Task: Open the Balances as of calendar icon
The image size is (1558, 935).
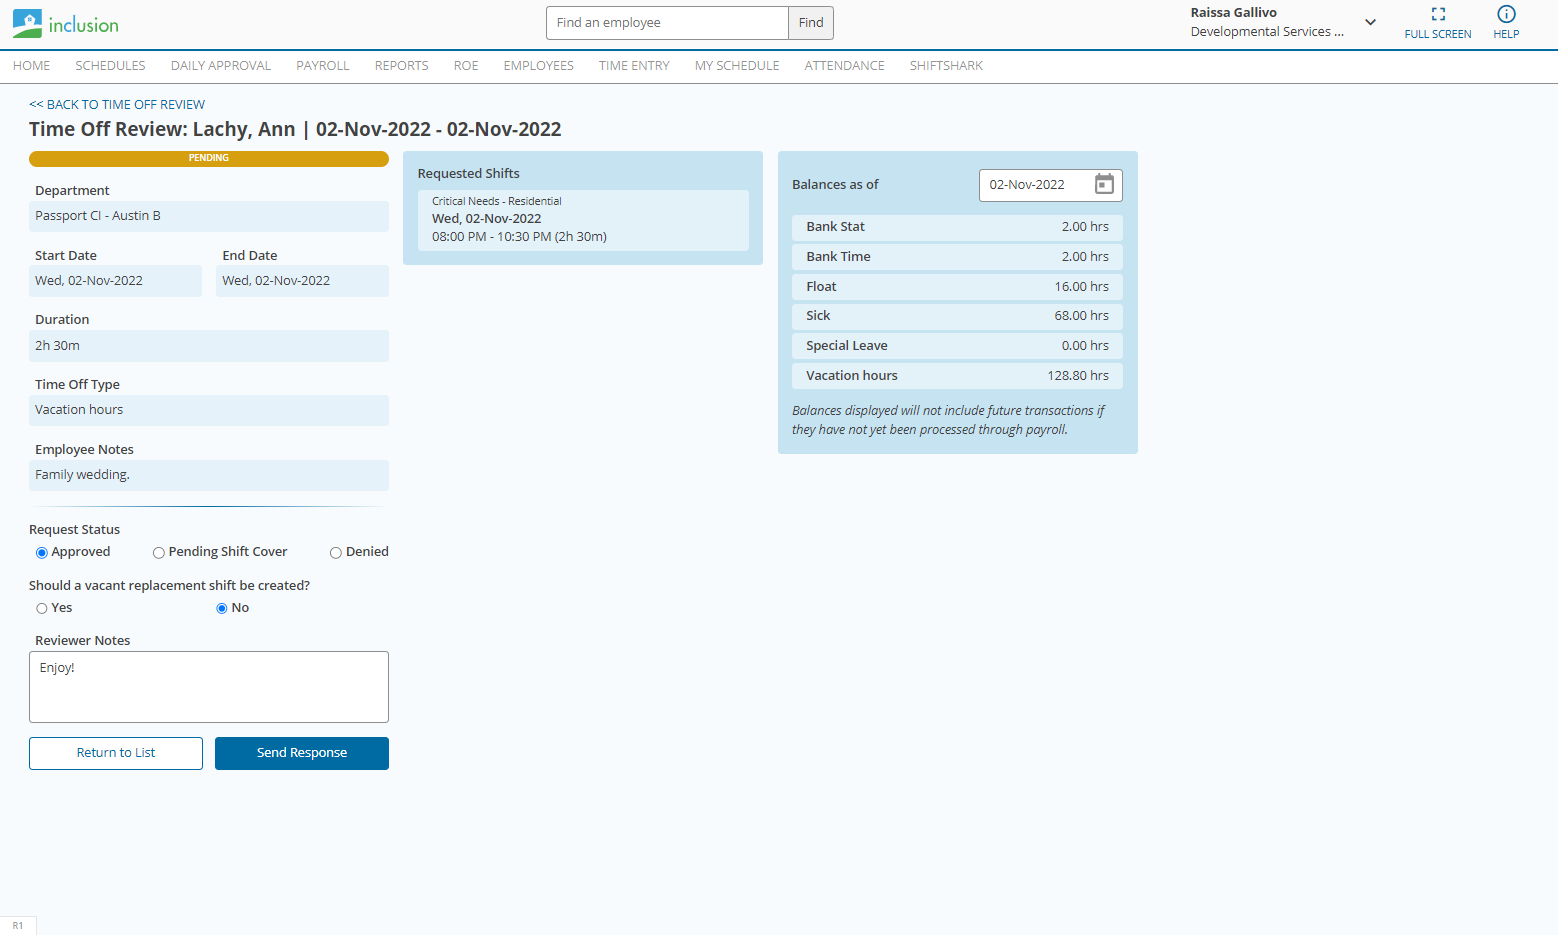Action: coord(1104,184)
